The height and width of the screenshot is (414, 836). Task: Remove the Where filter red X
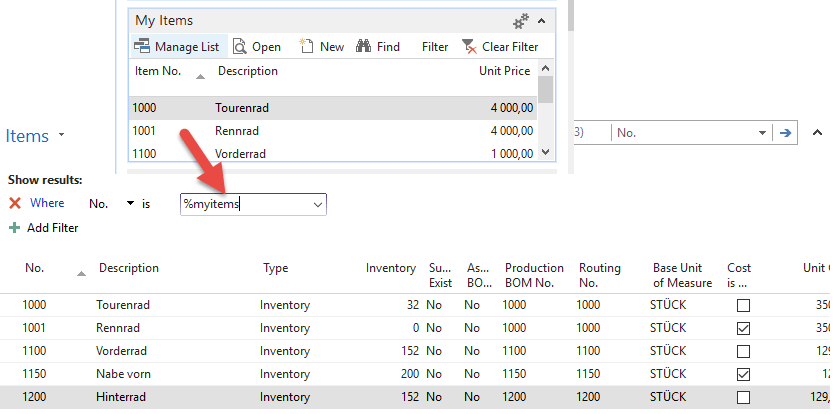point(15,204)
